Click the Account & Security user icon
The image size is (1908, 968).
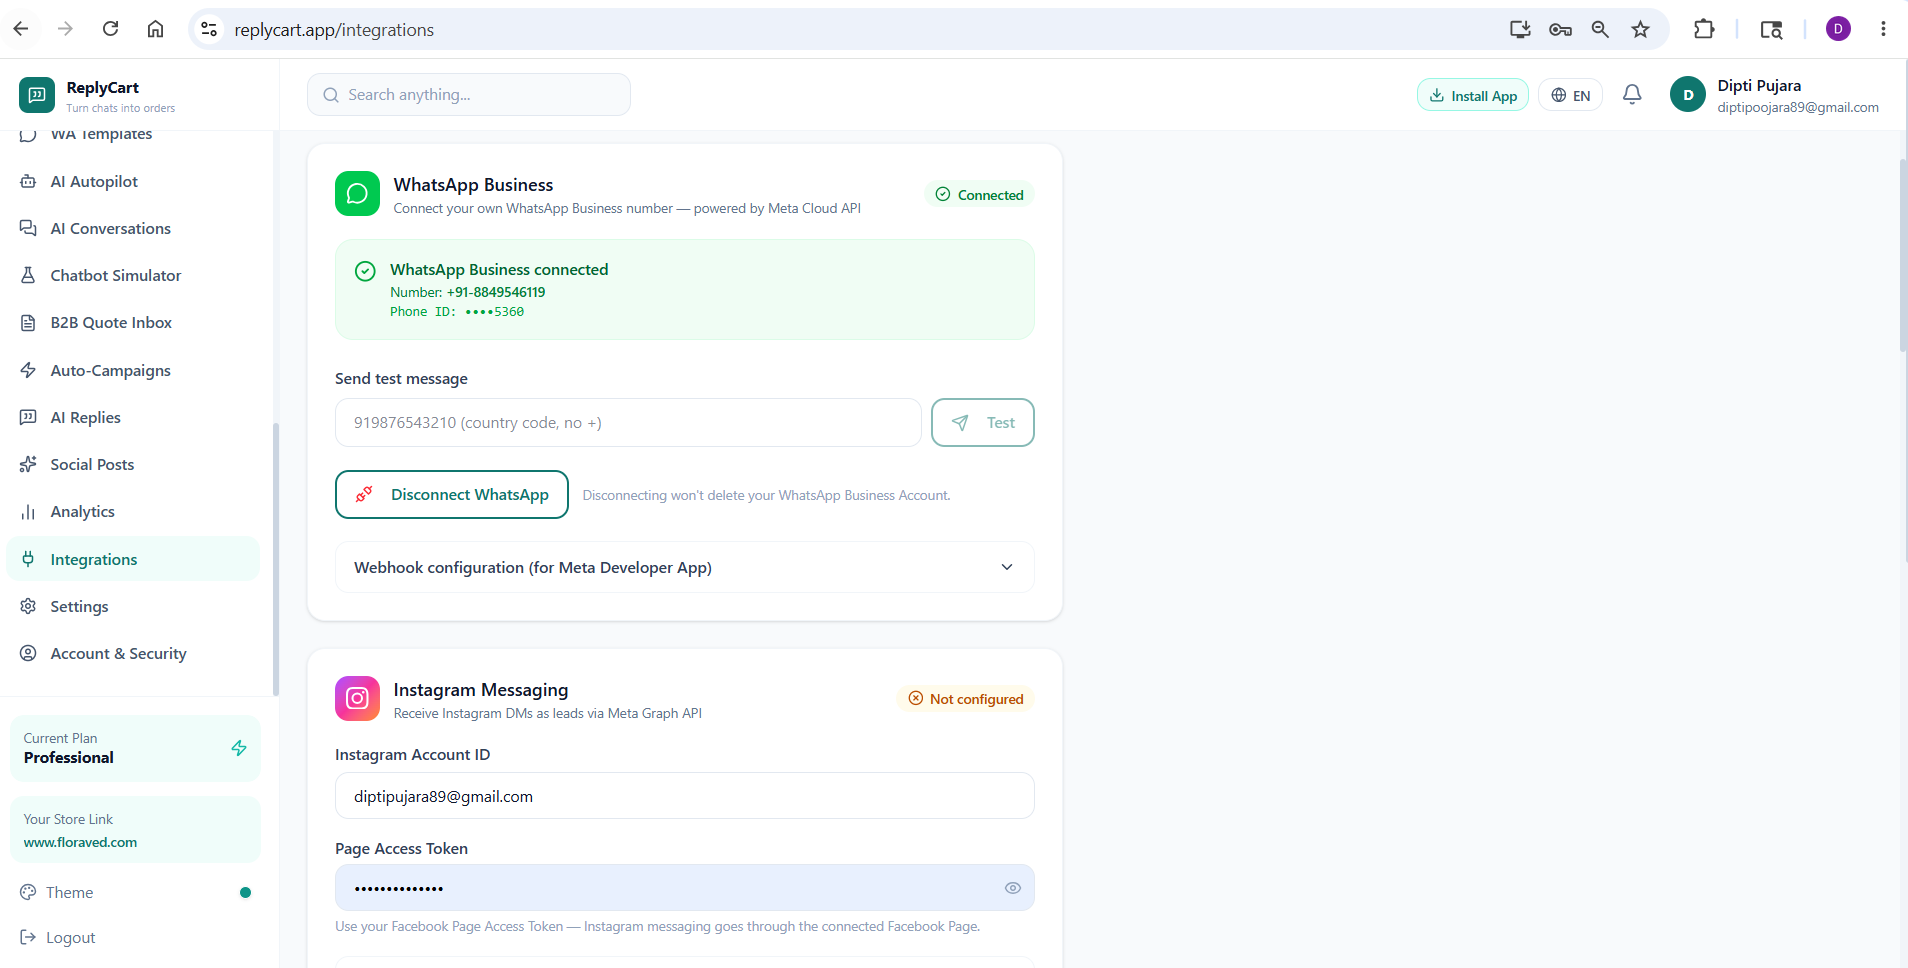(x=28, y=653)
